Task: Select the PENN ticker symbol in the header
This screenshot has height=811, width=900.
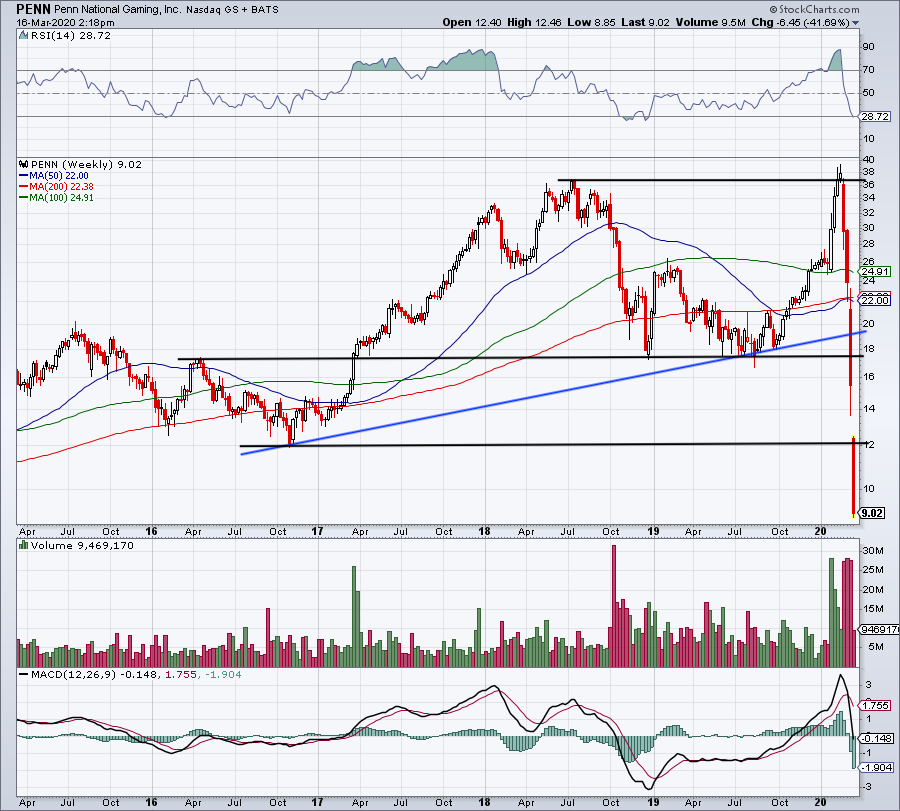Action: click(x=33, y=9)
